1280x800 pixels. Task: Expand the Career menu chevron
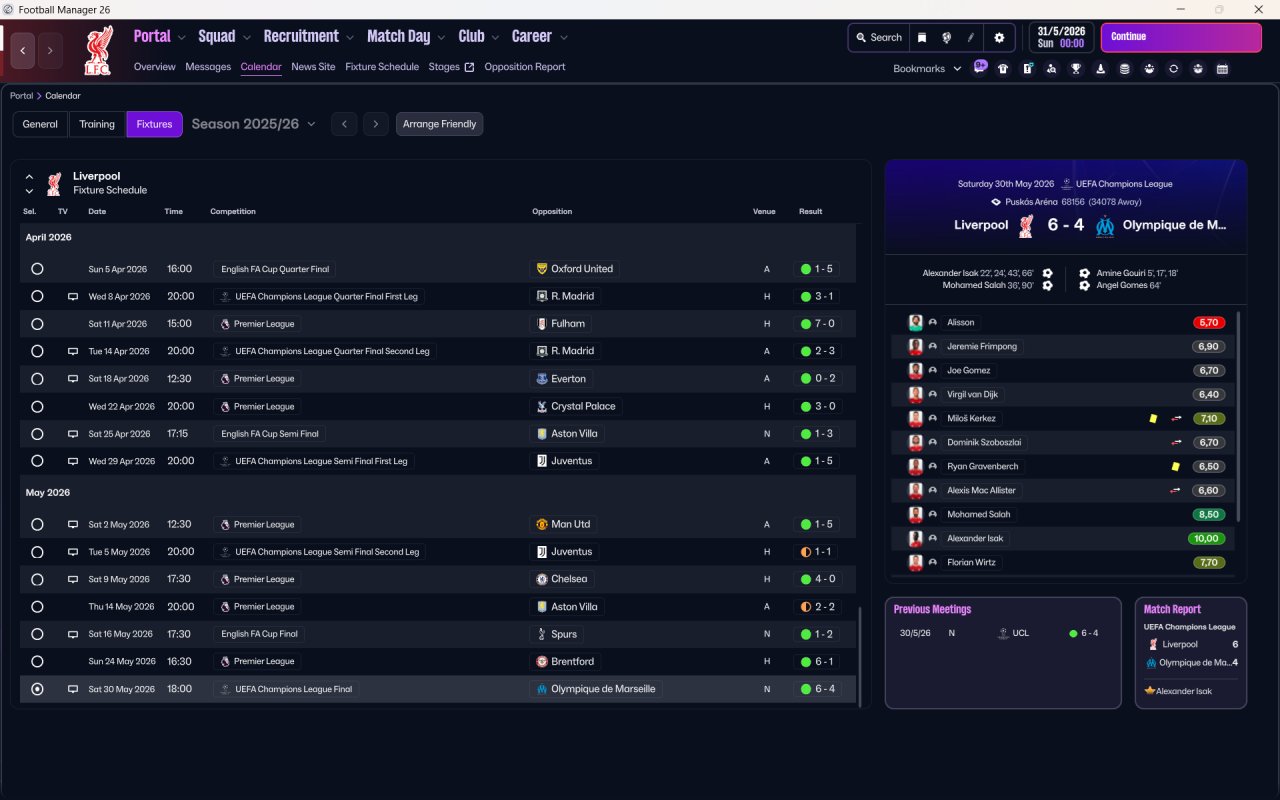click(564, 38)
